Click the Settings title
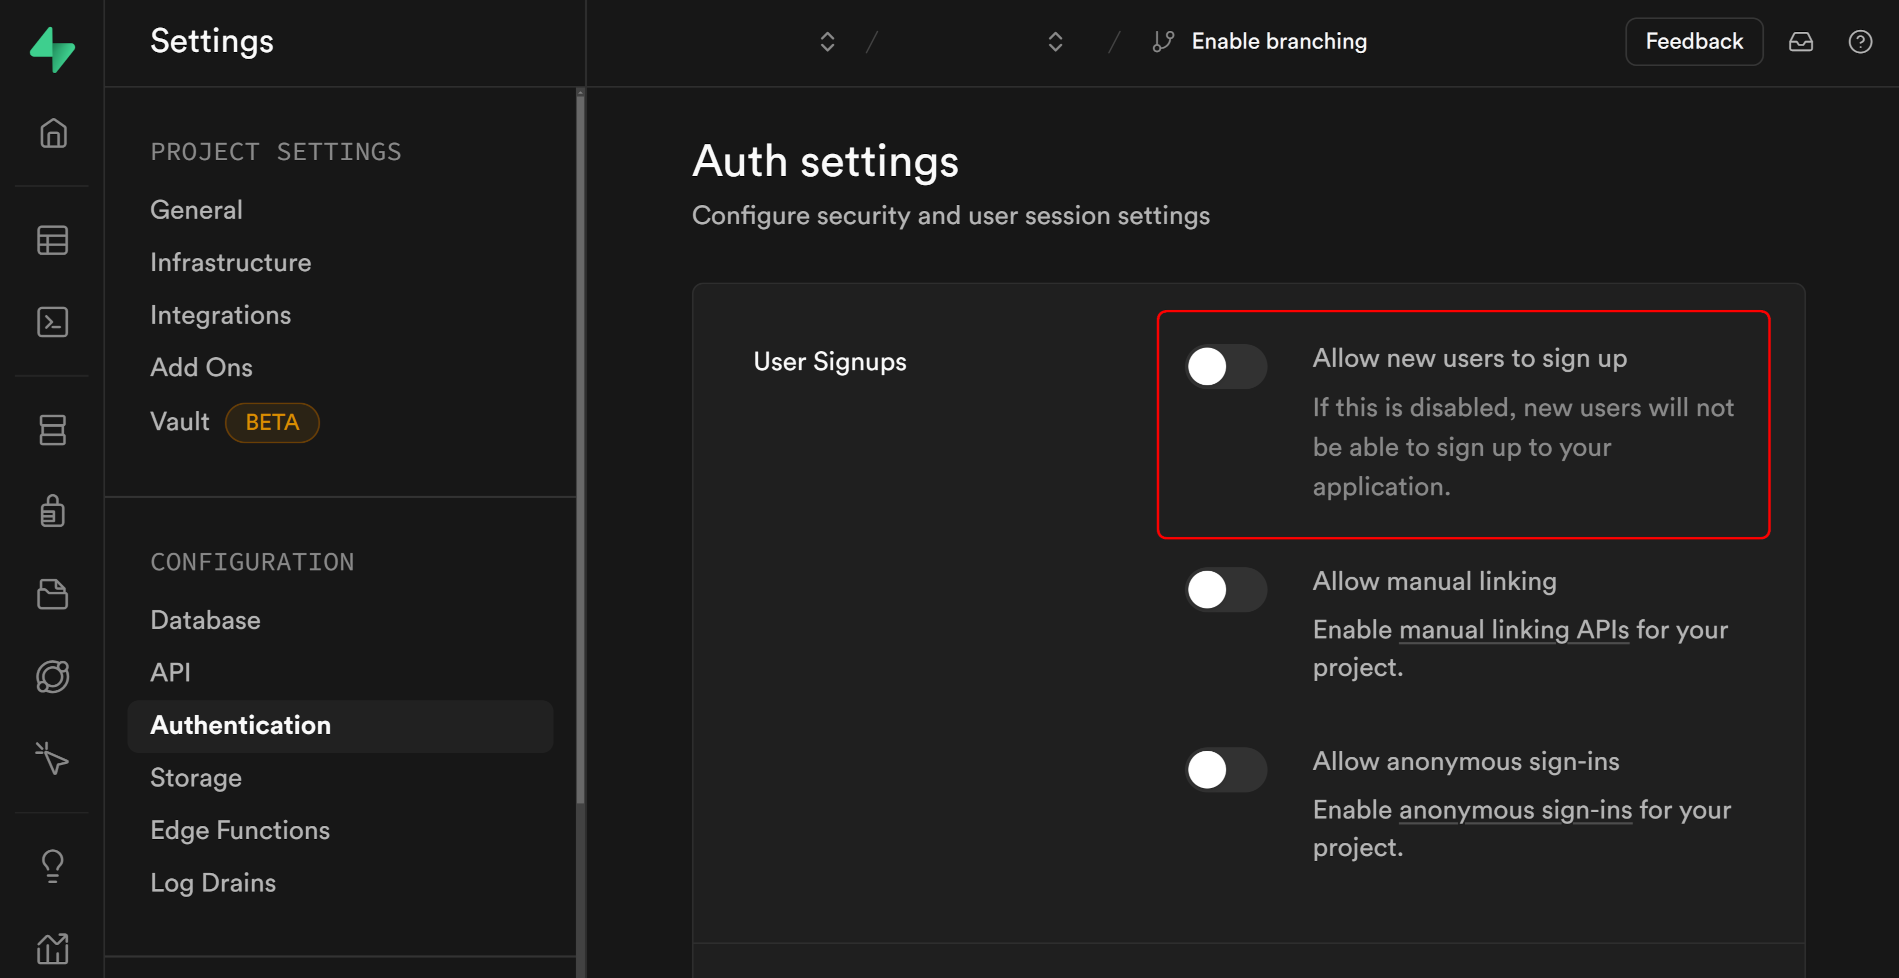Screen dimensions: 1899x978 (x=212, y=41)
